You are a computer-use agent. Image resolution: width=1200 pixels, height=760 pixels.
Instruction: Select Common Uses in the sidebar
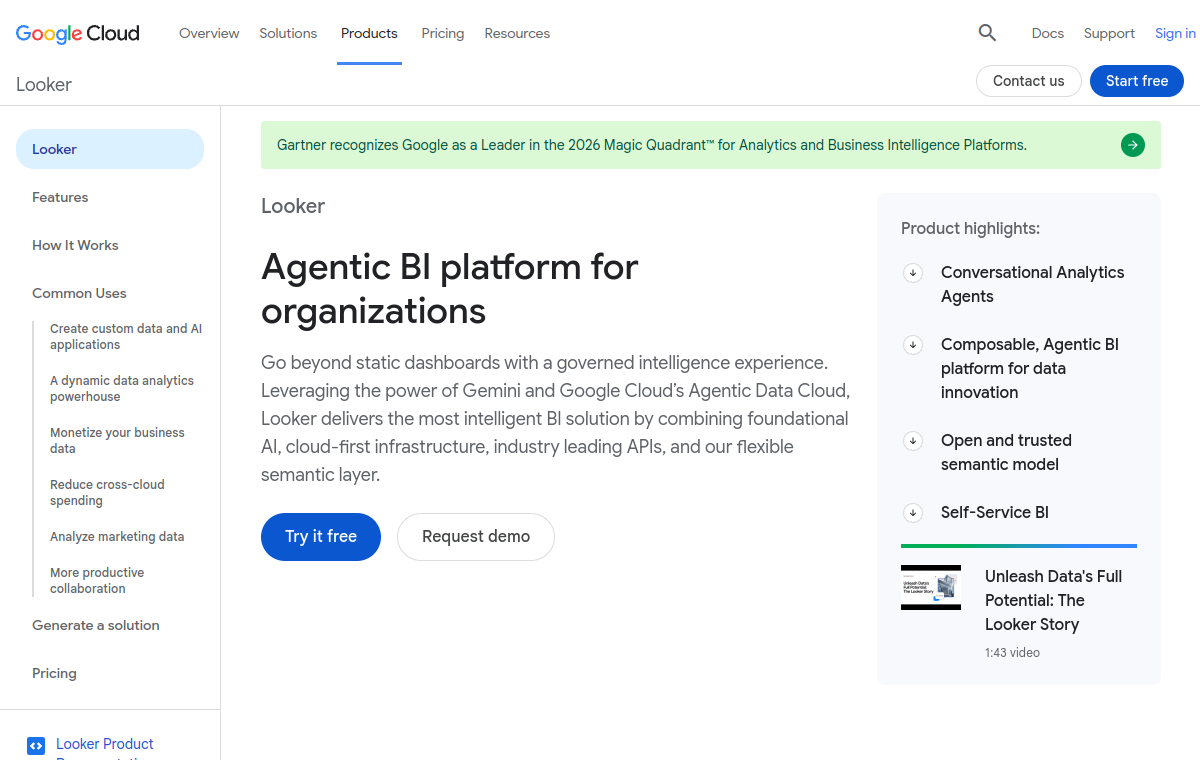point(79,293)
